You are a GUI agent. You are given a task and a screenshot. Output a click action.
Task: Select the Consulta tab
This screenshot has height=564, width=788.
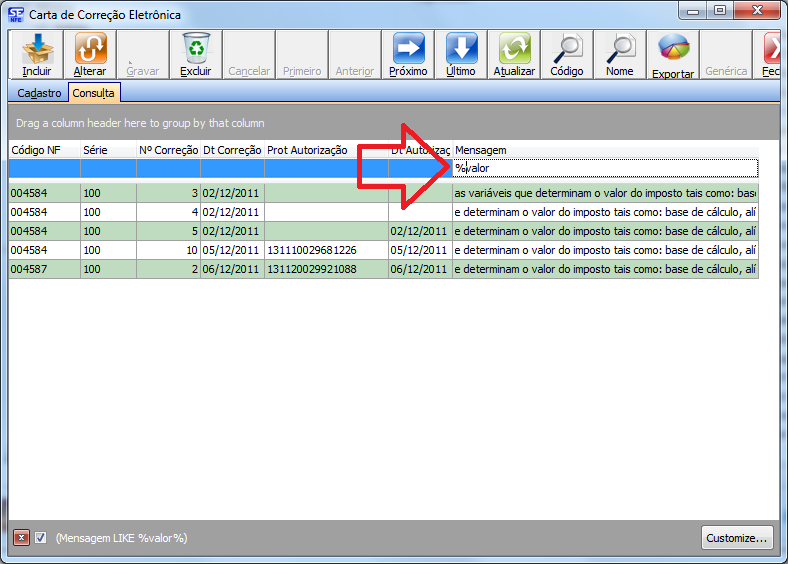tap(94, 93)
